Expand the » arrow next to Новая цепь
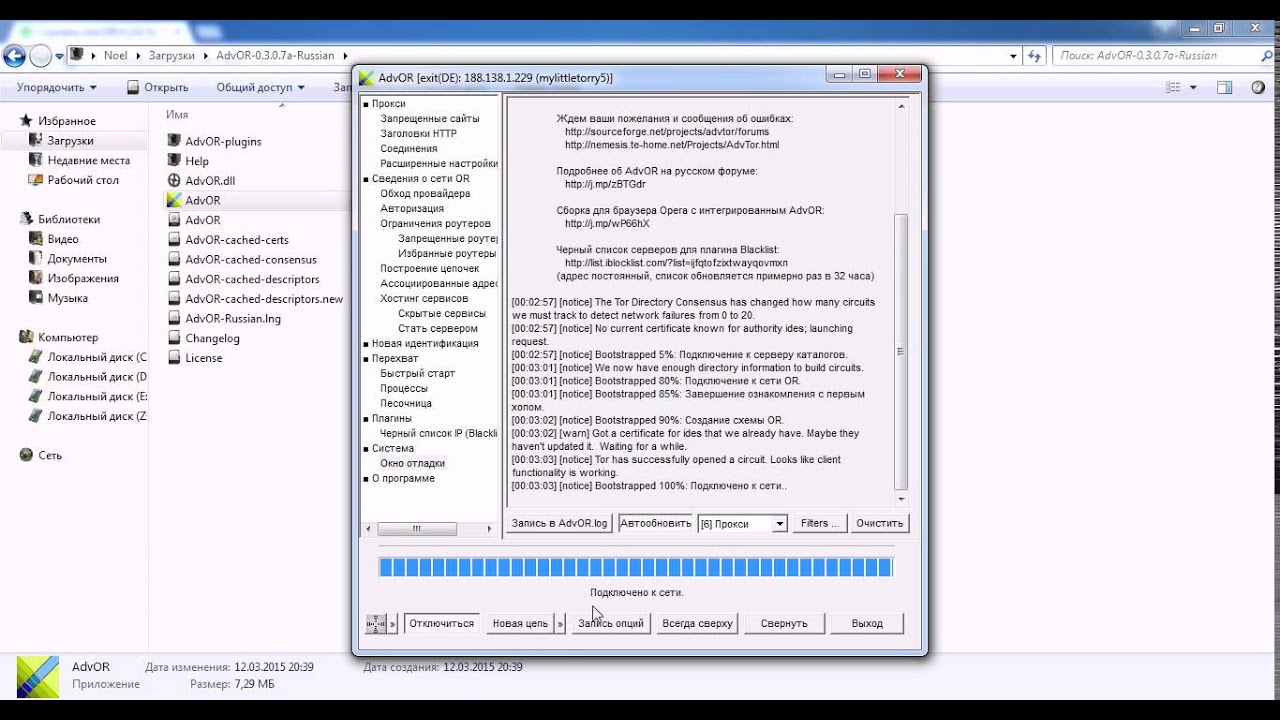The height and width of the screenshot is (720, 1280). (561, 623)
